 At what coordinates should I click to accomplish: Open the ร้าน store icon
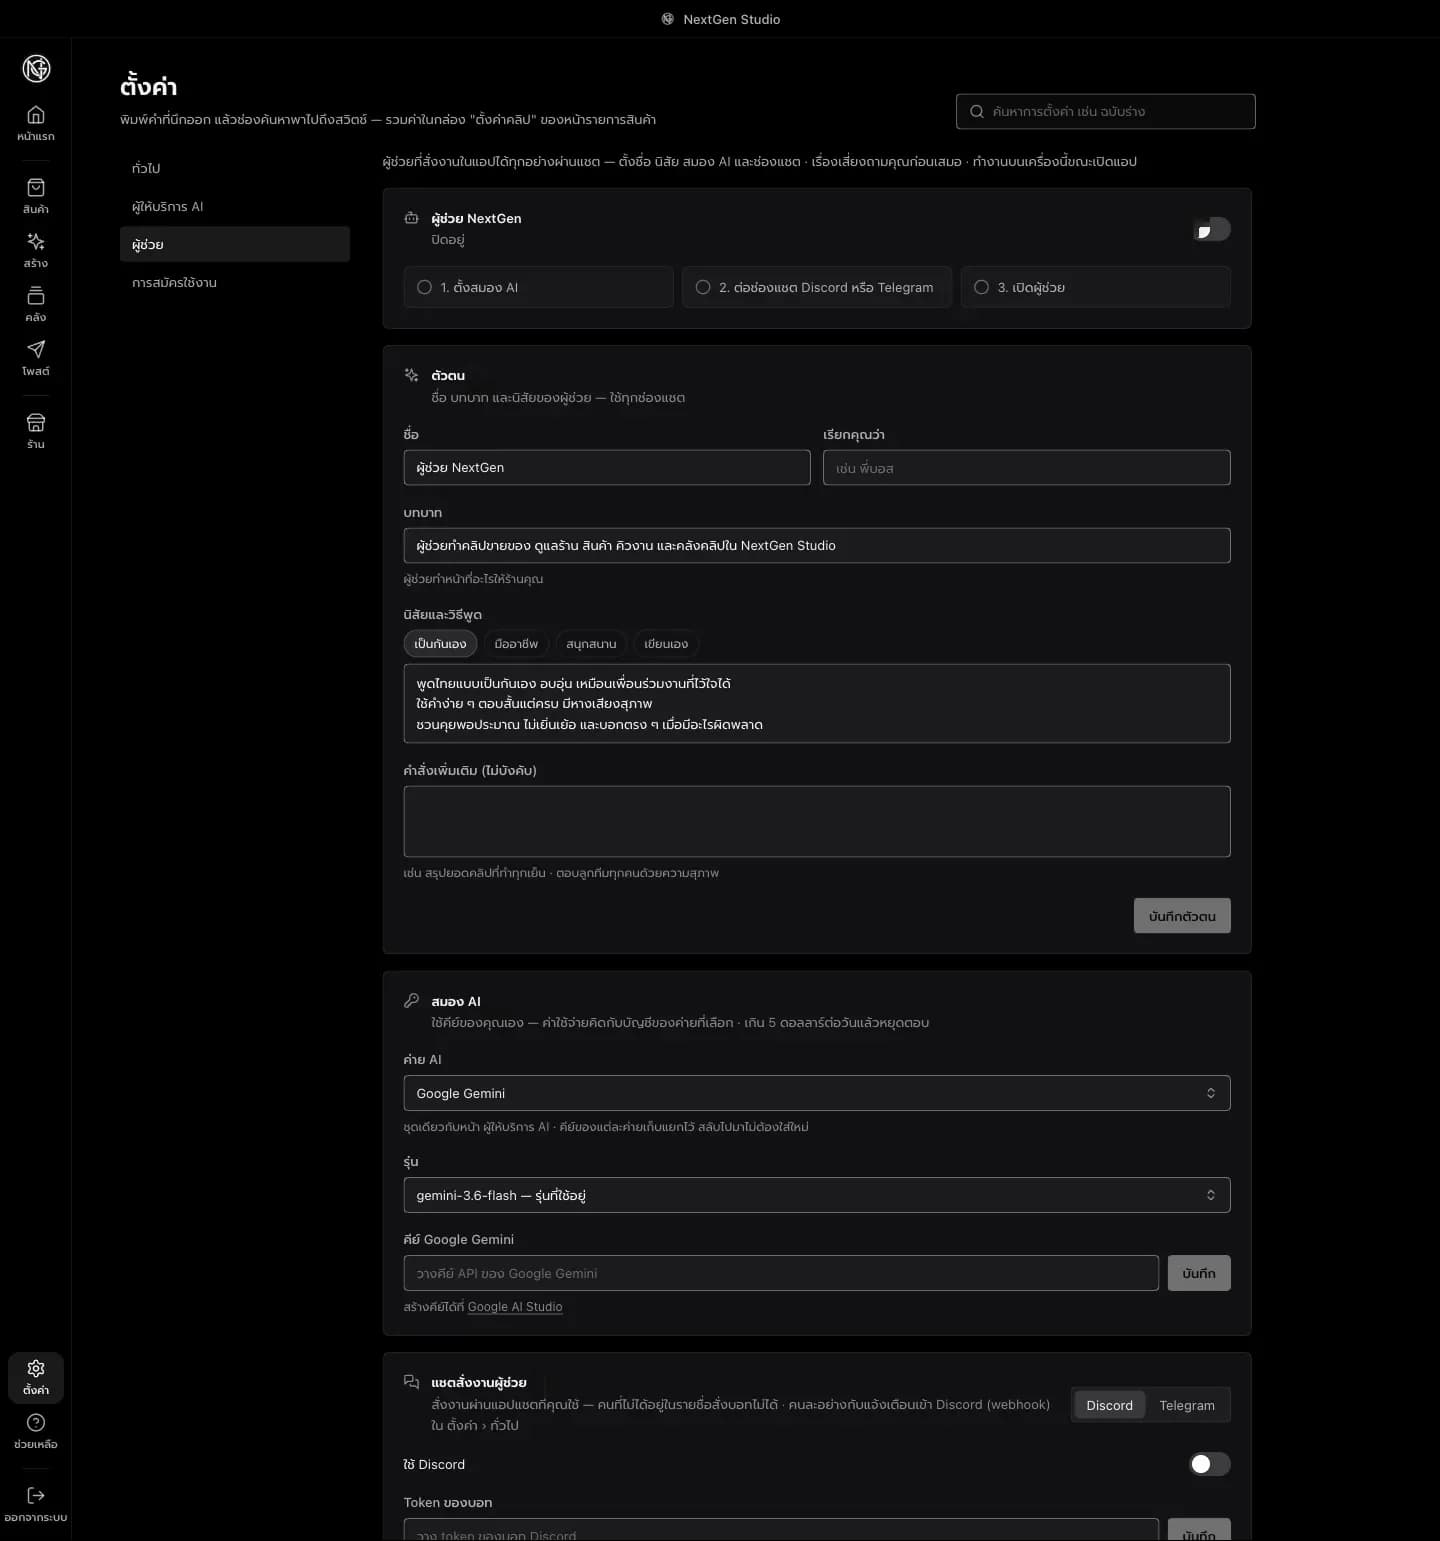(x=36, y=422)
